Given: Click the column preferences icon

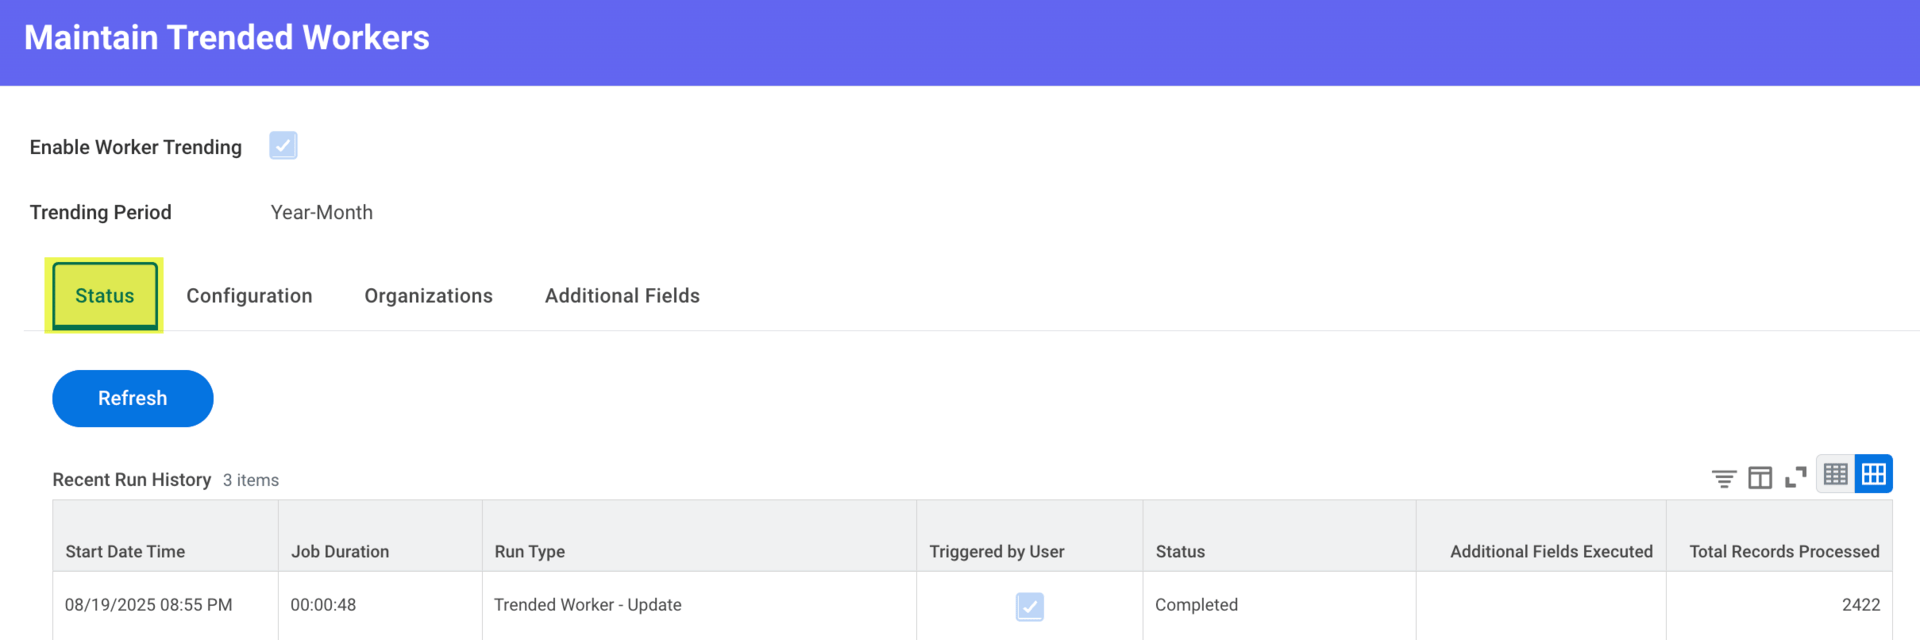Looking at the screenshot, I should click(x=1760, y=478).
